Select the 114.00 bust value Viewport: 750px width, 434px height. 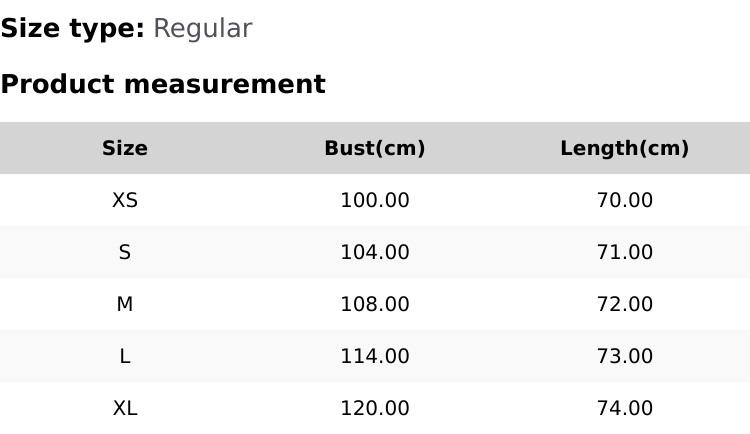[375, 357]
